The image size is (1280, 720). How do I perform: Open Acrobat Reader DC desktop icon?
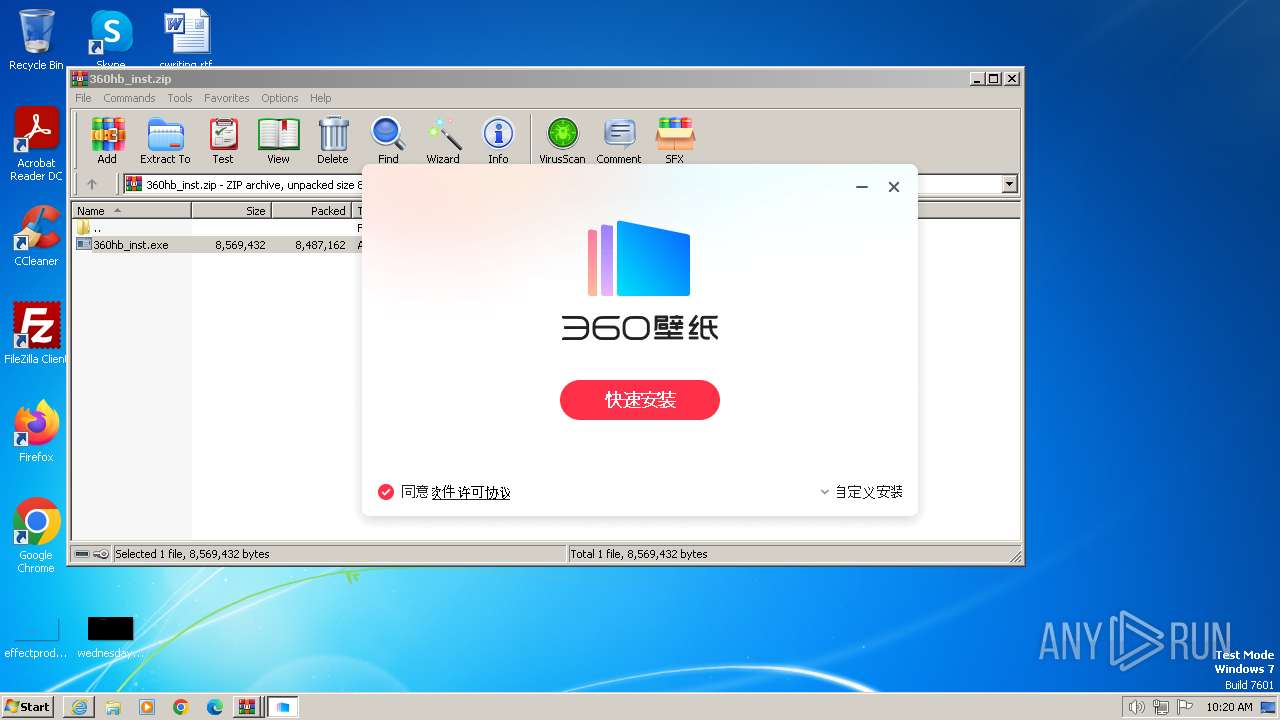click(x=36, y=145)
